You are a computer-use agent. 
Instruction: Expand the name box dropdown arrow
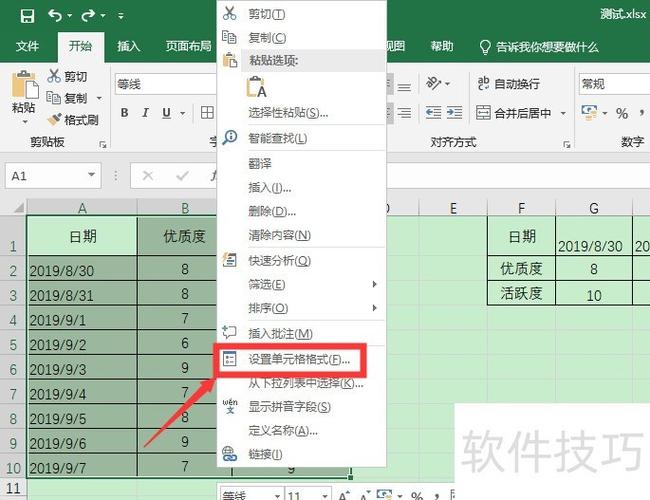(x=92, y=175)
